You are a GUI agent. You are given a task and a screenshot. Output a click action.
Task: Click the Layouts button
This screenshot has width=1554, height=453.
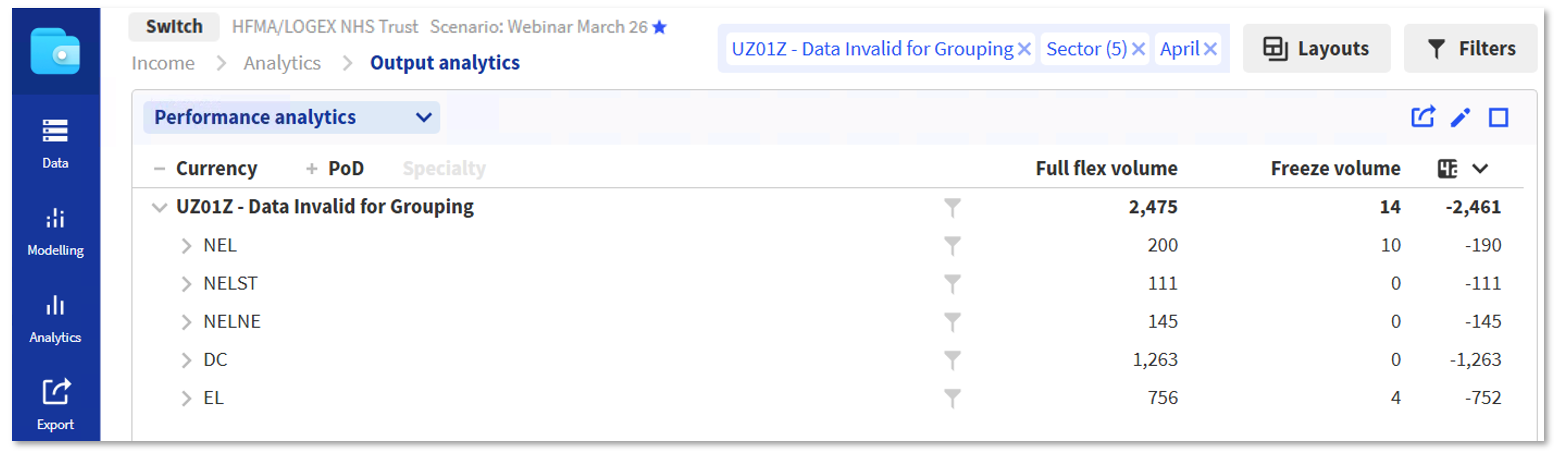[x=1316, y=49]
